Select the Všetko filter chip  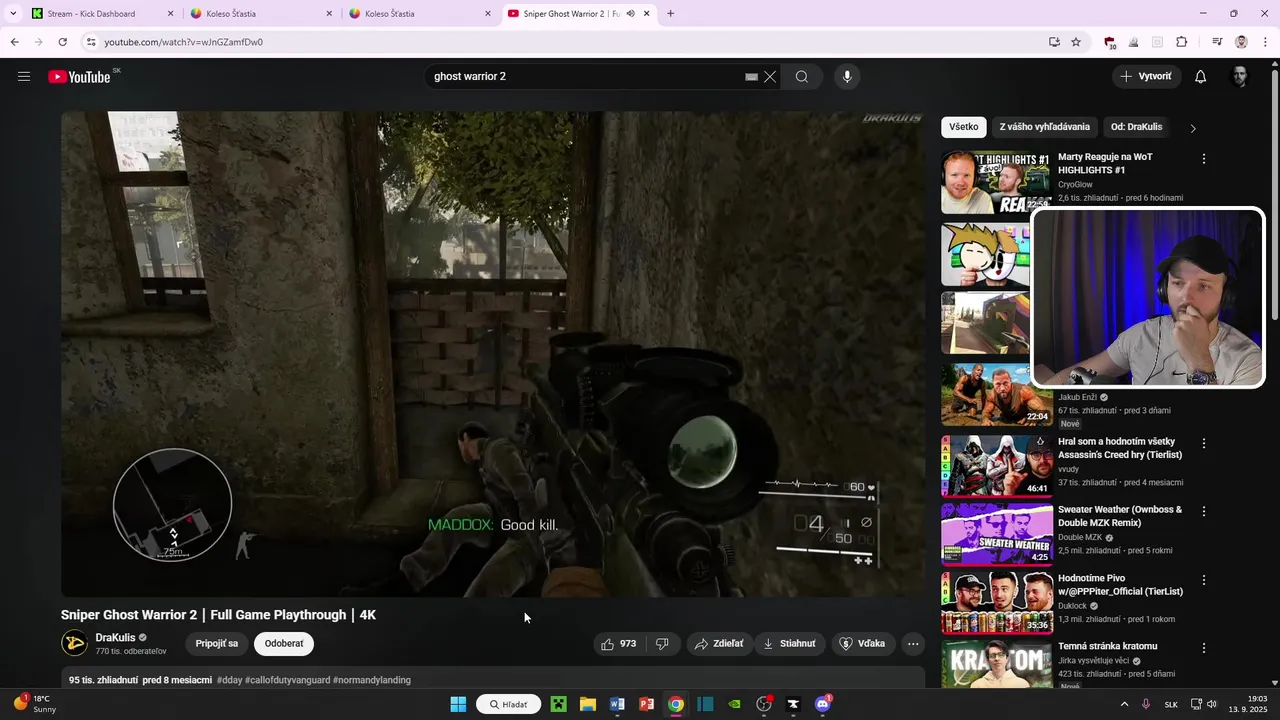[964, 127]
